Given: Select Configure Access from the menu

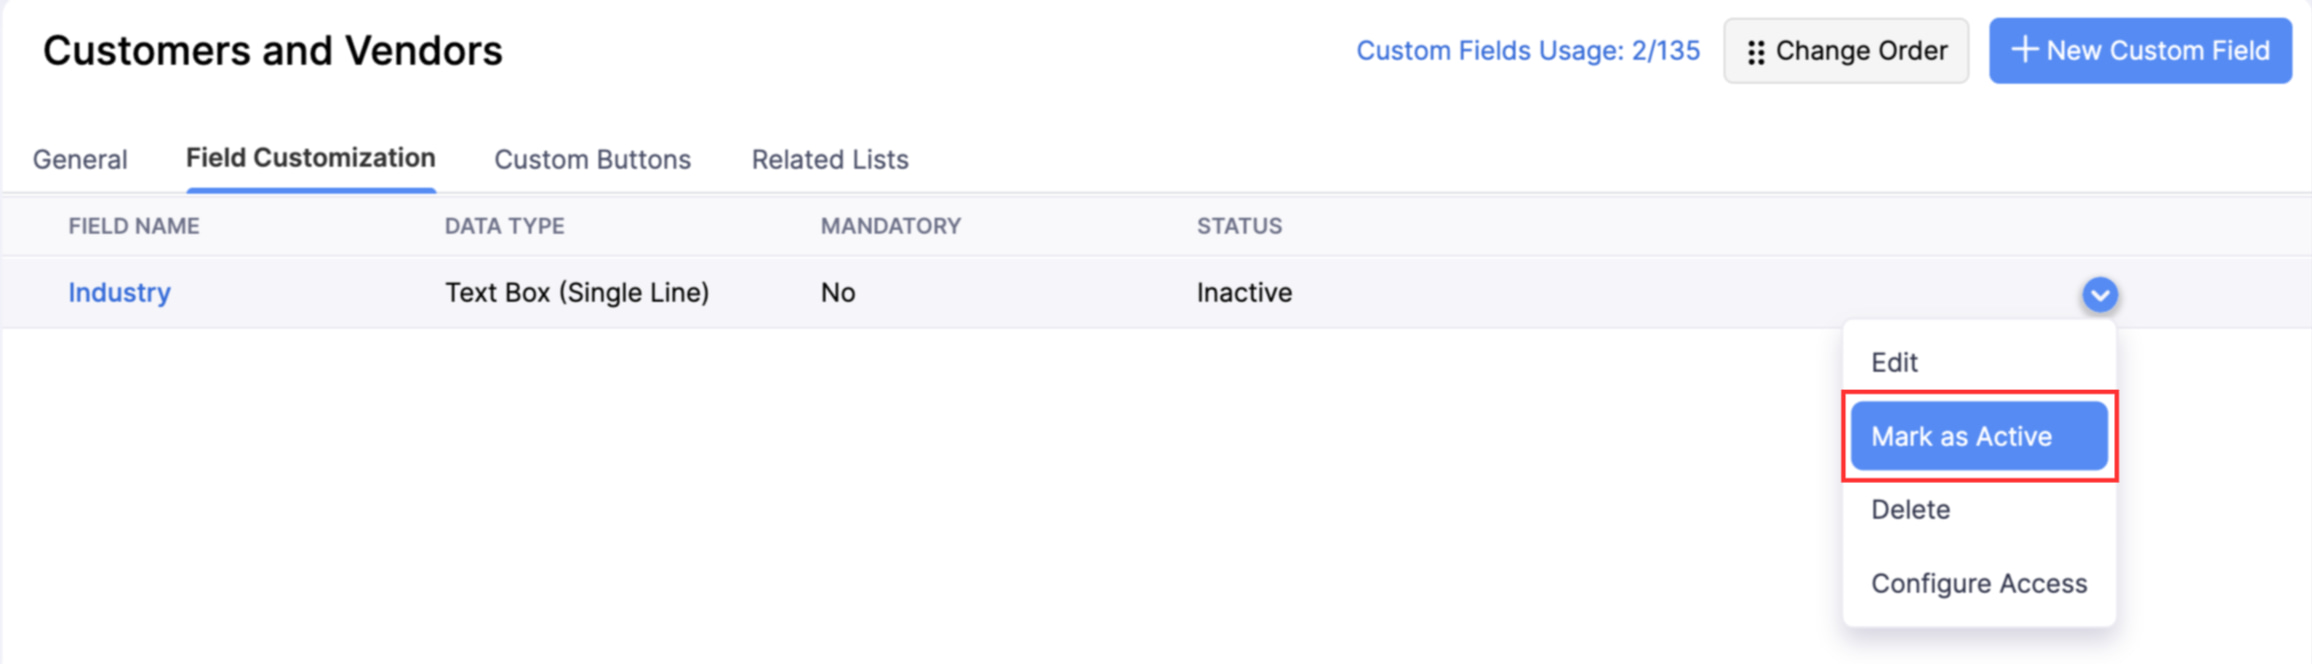Looking at the screenshot, I should (x=1979, y=583).
